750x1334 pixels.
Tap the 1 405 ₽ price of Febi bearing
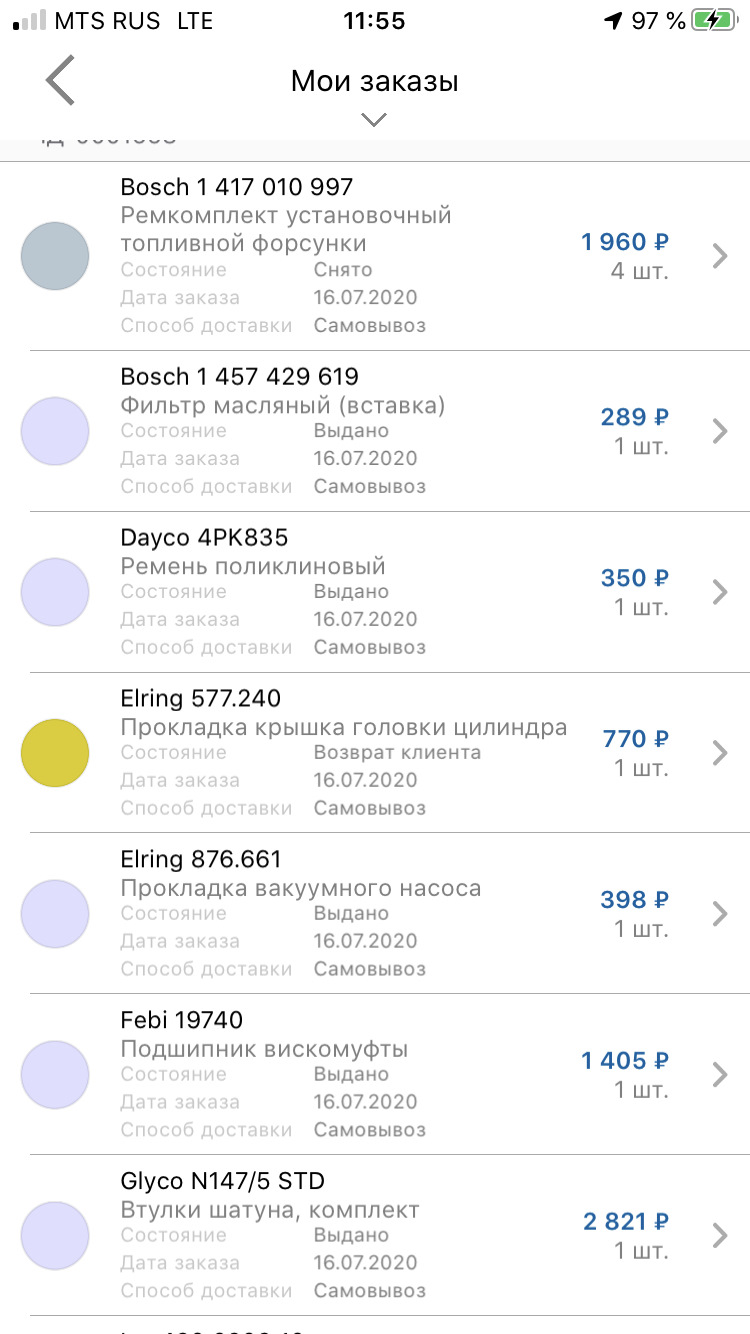coord(625,1061)
